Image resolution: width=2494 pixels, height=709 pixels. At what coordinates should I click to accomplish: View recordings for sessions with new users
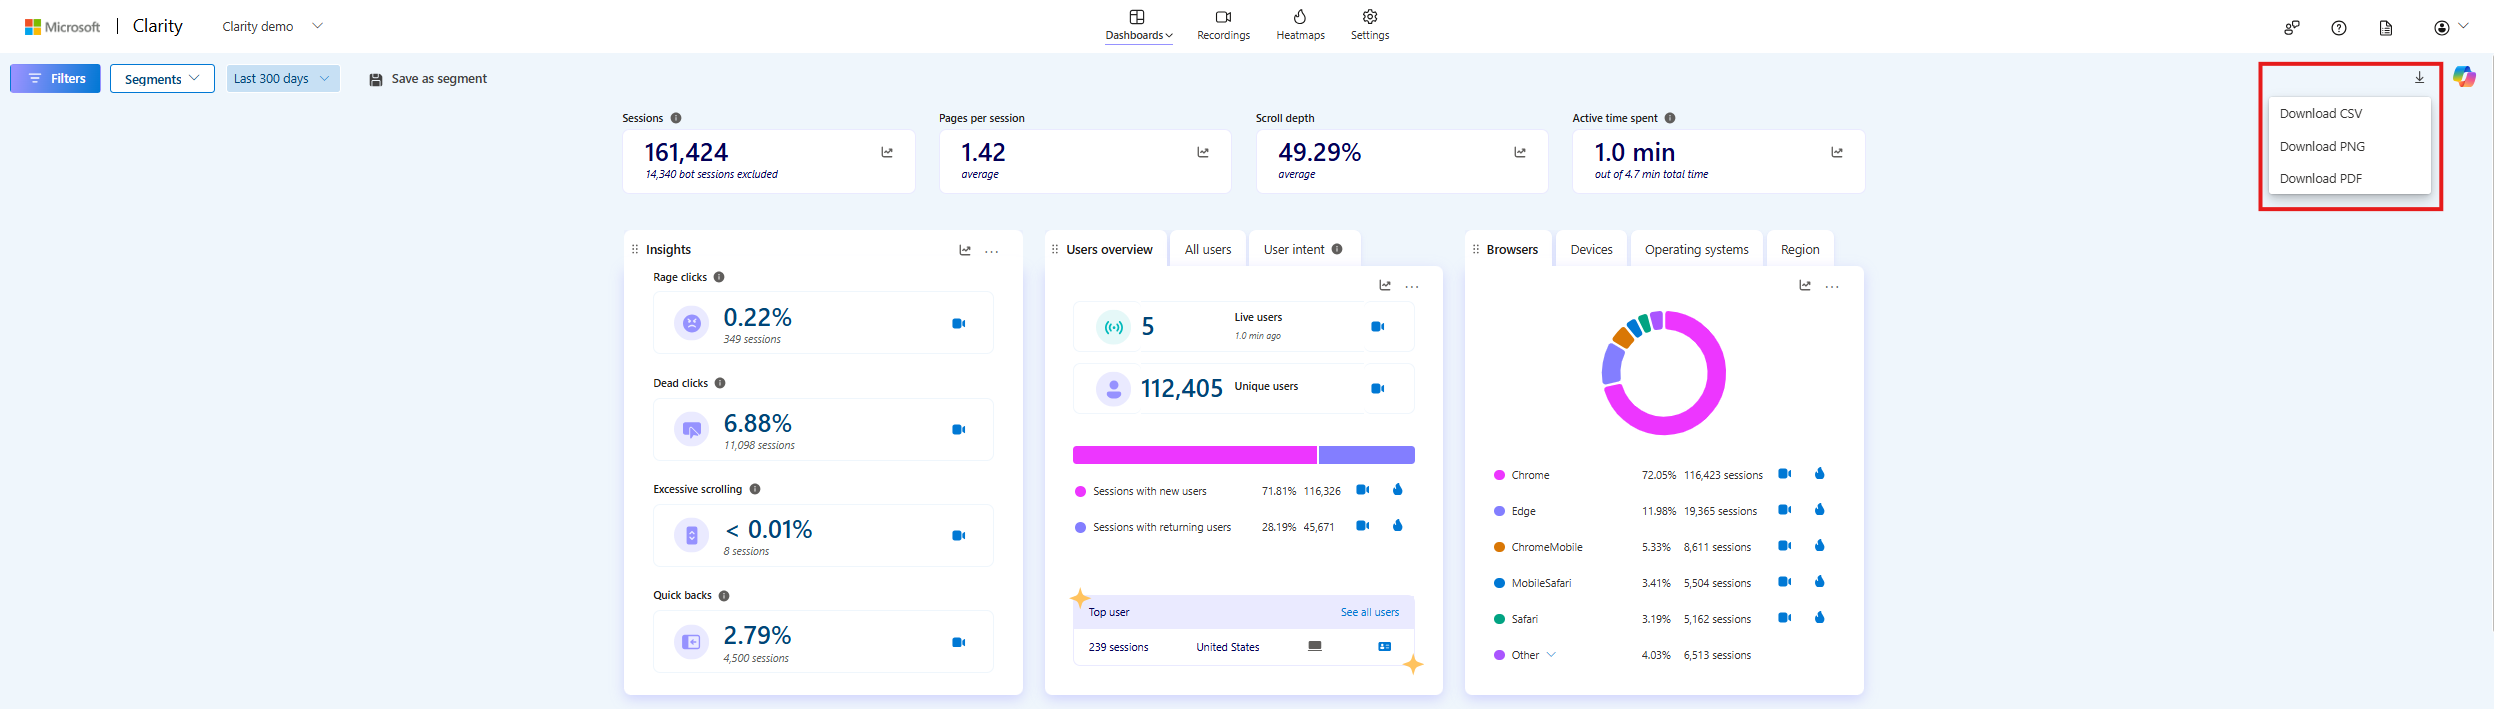[x=1362, y=489]
